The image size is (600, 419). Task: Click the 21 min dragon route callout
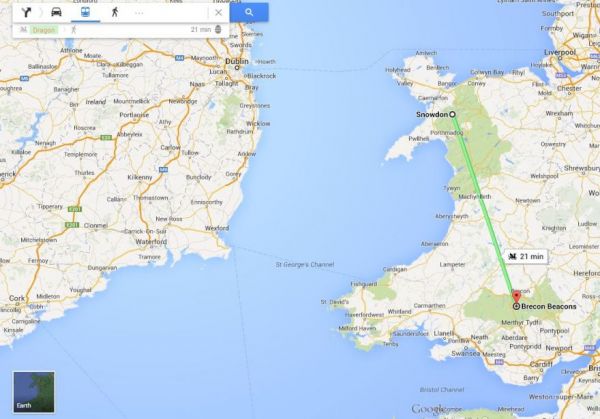coord(526,257)
